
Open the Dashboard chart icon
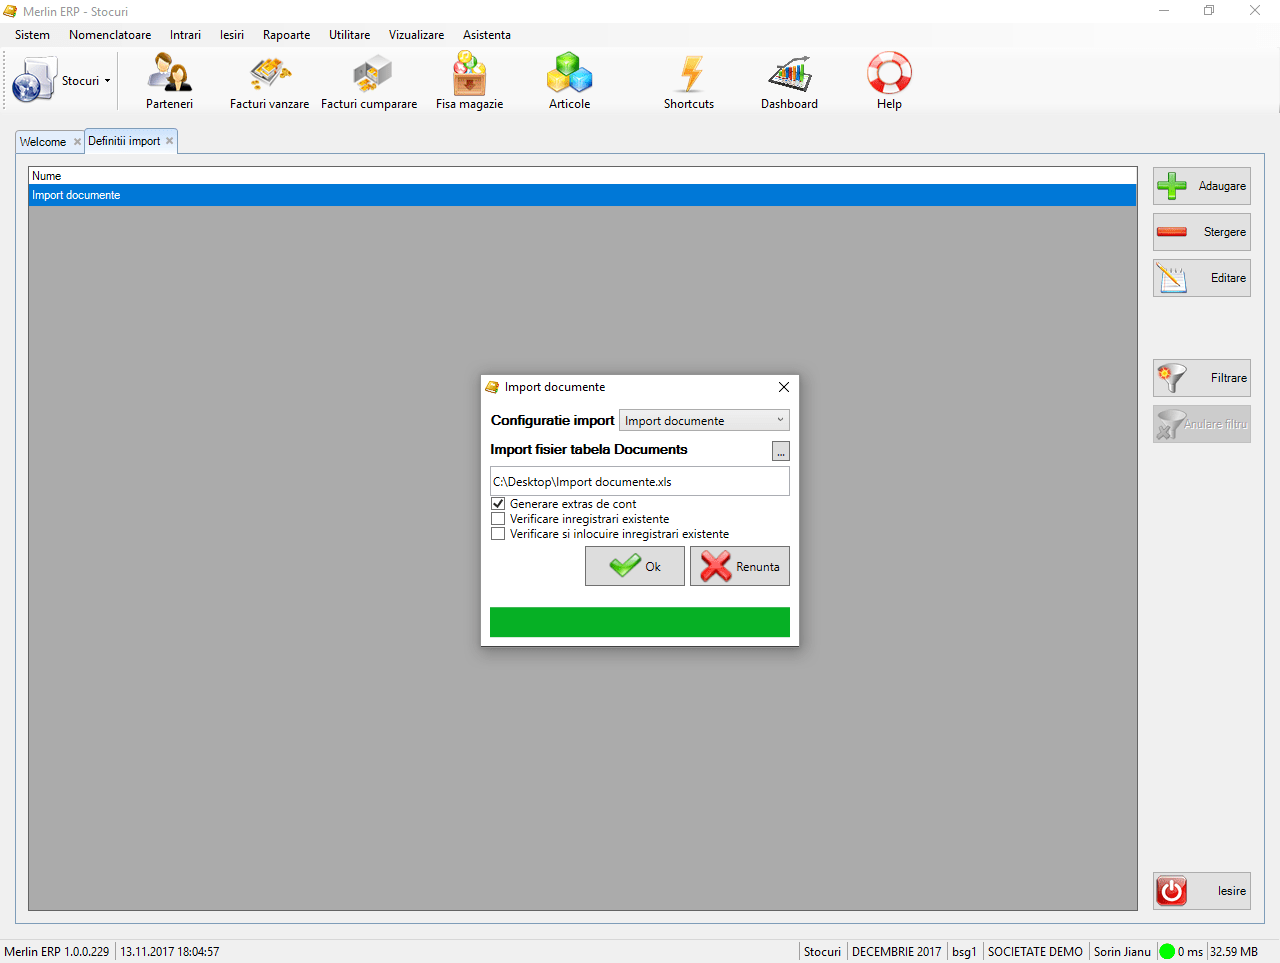click(789, 74)
